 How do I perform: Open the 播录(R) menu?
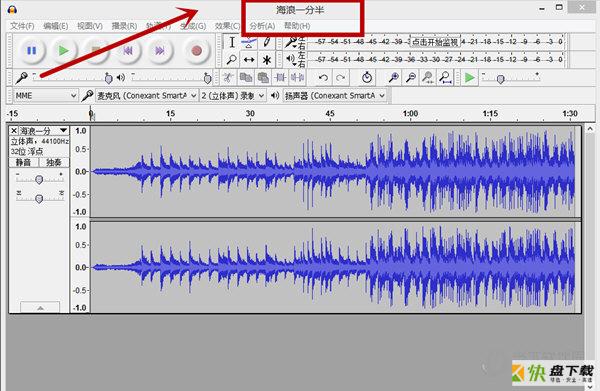click(x=124, y=26)
